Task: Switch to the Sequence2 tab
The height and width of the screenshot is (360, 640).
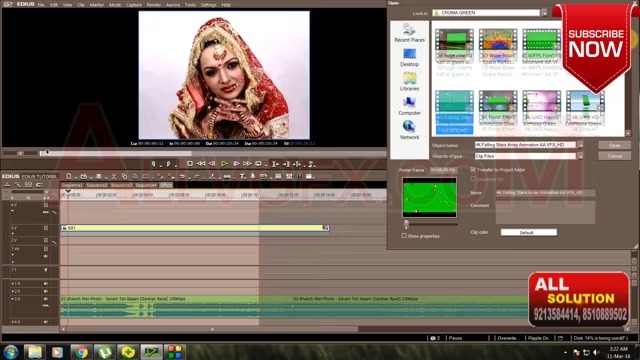Action: (x=97, y=185)
